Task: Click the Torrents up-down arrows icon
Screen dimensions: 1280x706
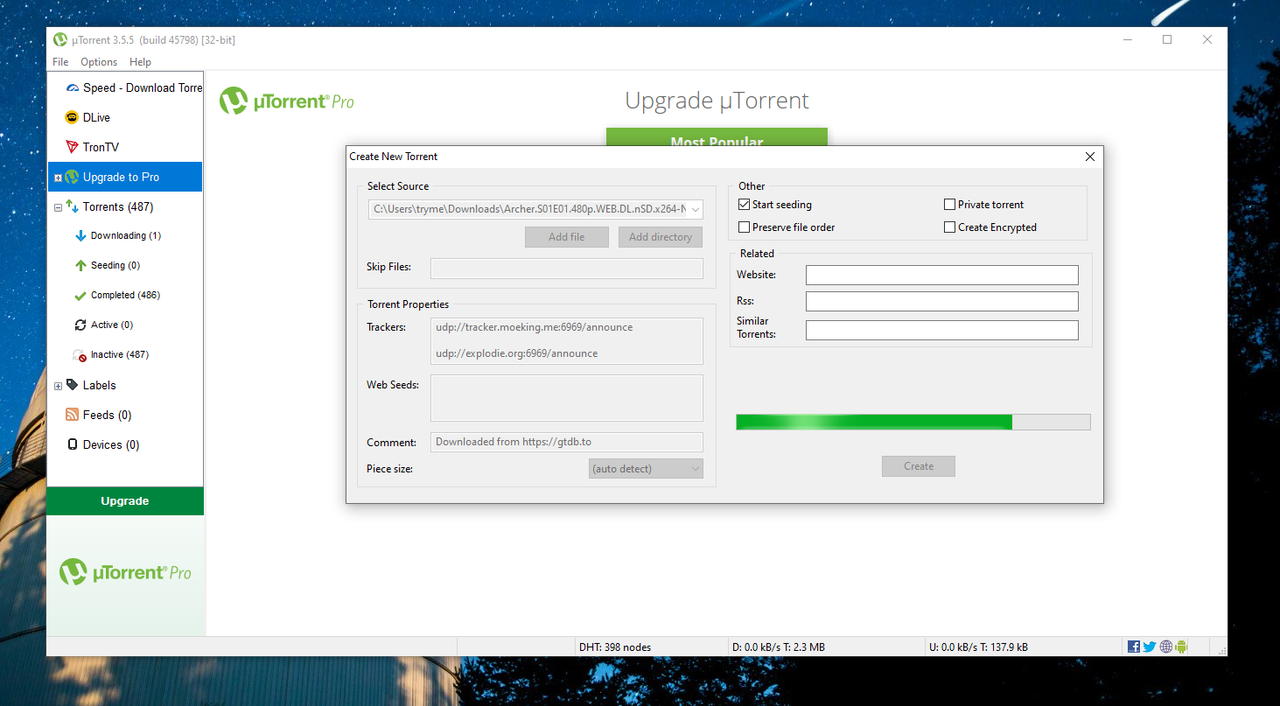Action: pyautogui.click(x=72, y=207)
